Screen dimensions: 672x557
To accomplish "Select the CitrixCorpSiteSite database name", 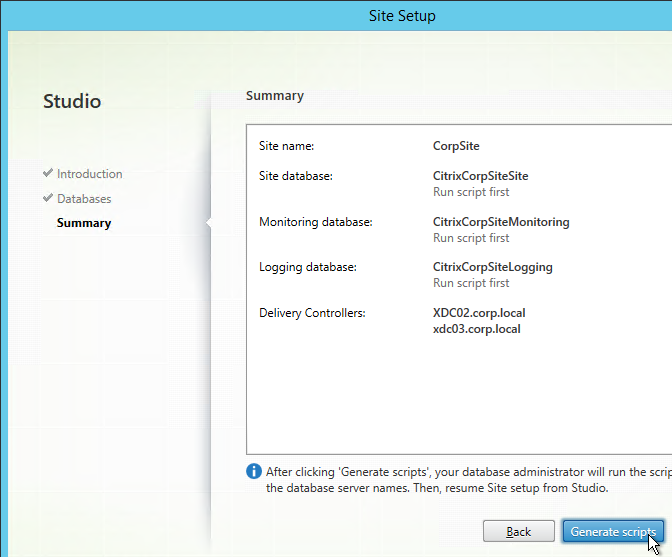I will pyautogui.click(x=480, y=176).
